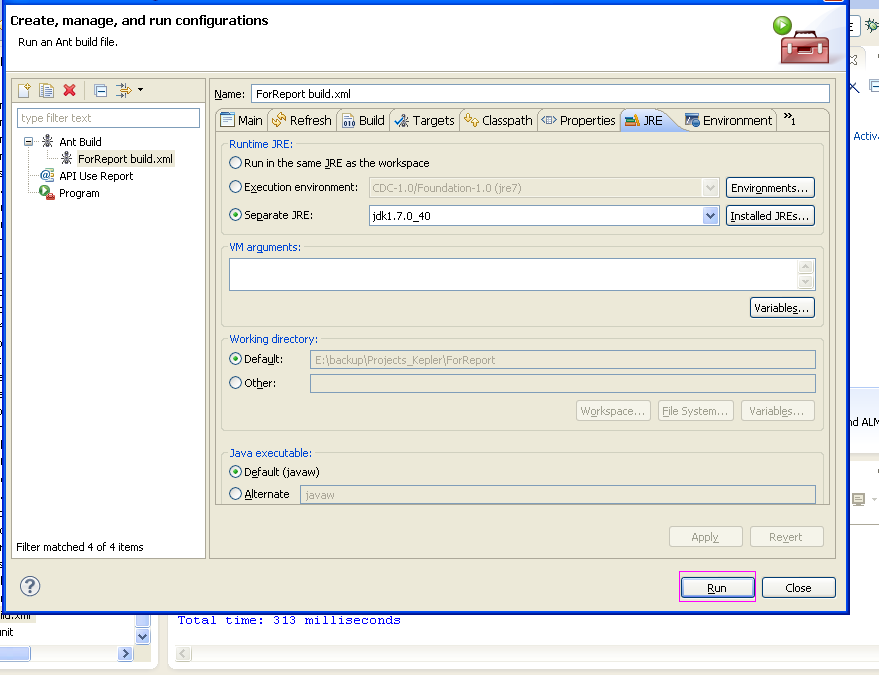
Task: Select the Program configuration type
Action: [77, 192]
